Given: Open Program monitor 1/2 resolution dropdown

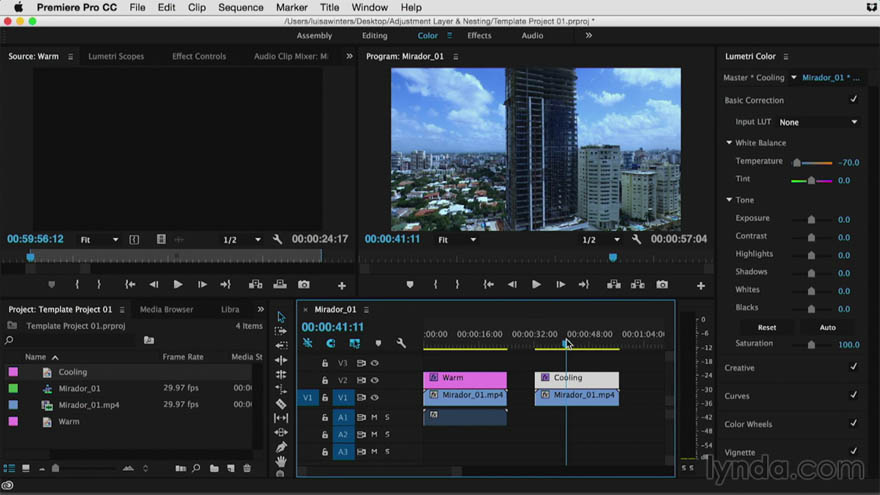Looking at the screenshot, I should pos(601,240).
